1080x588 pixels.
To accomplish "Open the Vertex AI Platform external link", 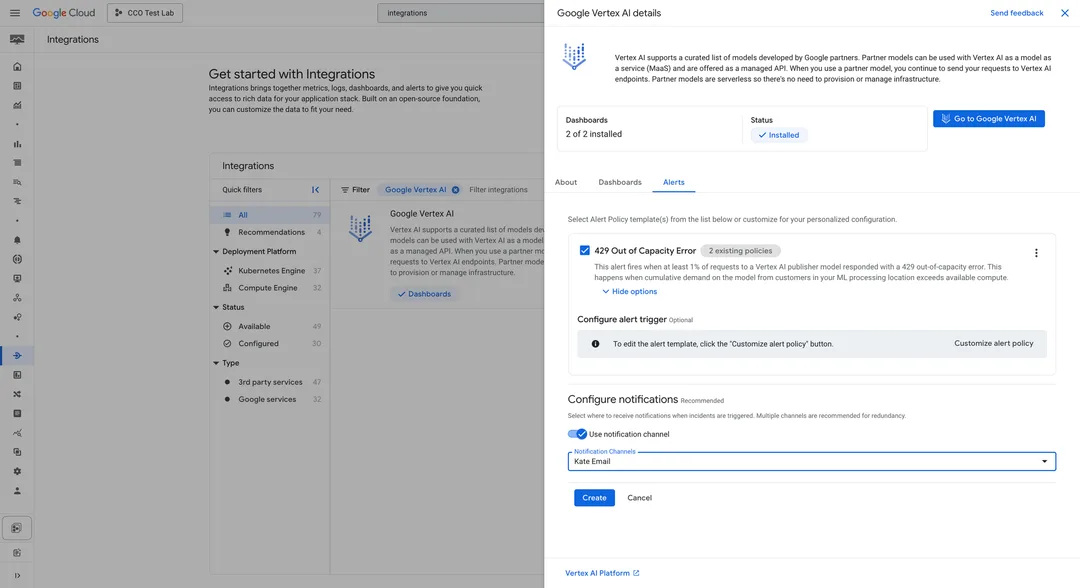I will tap(602, 574).
